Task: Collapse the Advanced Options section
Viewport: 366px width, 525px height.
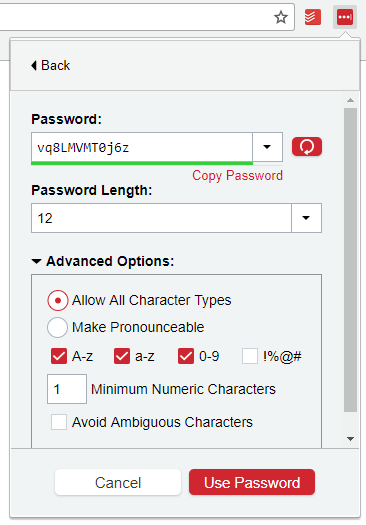Action: pos(36,261)
